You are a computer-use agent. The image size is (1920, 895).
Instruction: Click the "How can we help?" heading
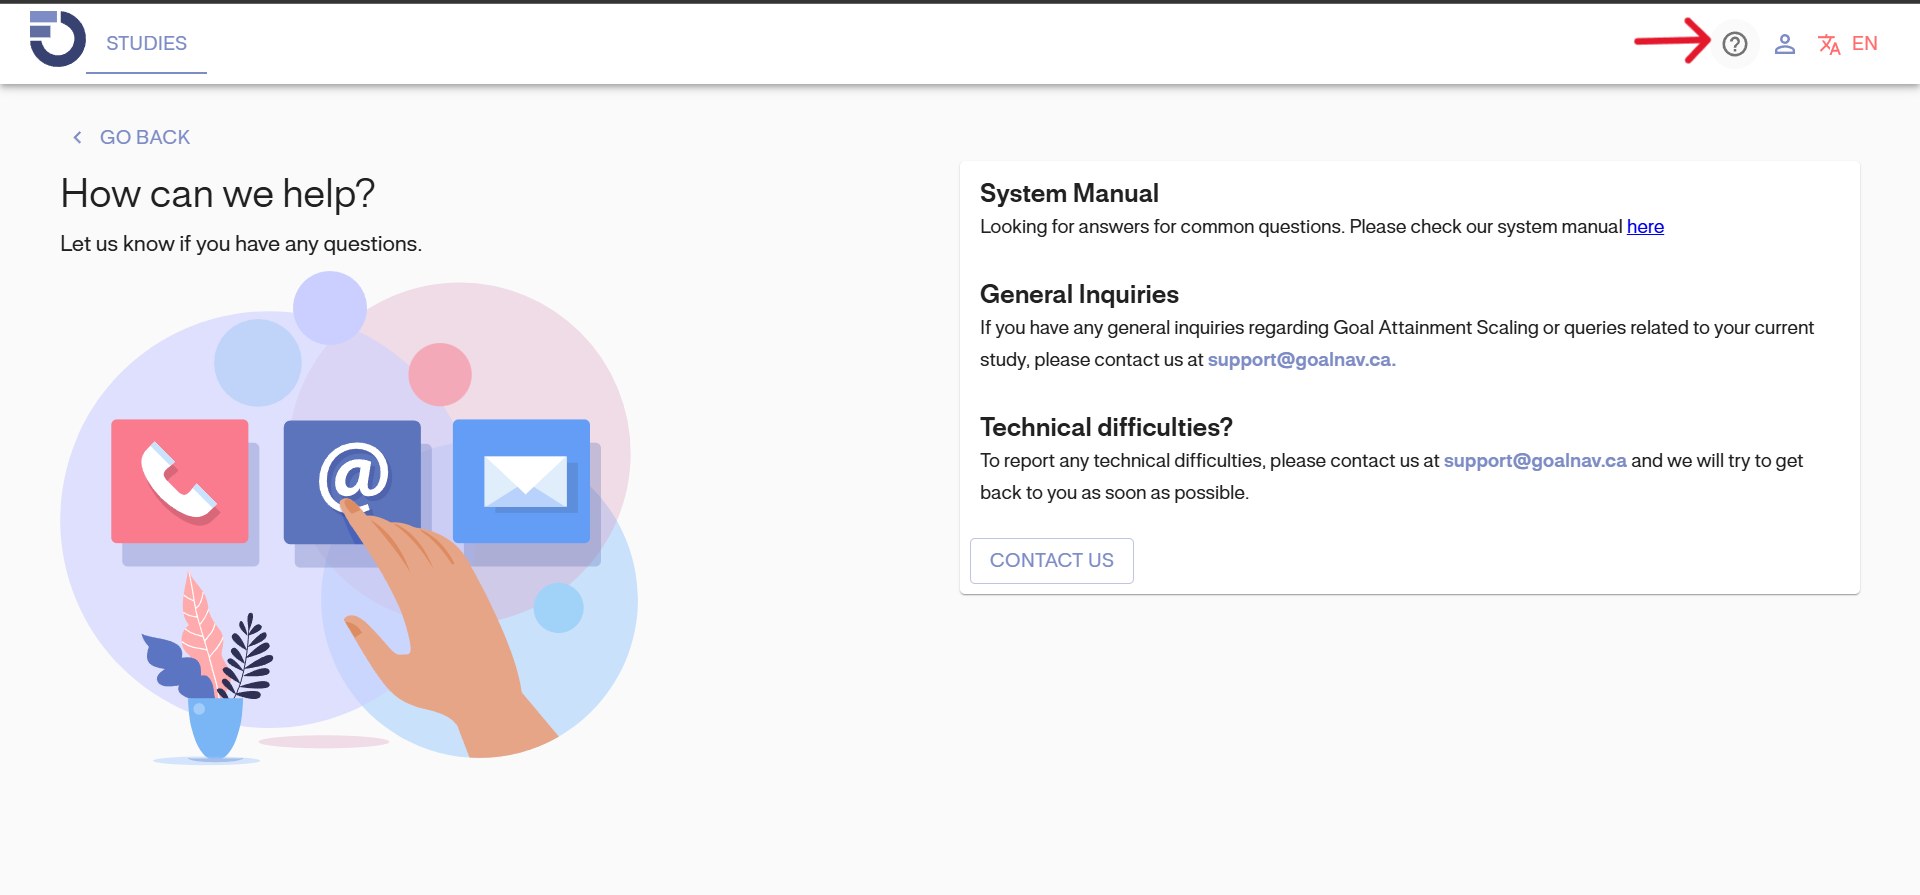tap(217, 194)
